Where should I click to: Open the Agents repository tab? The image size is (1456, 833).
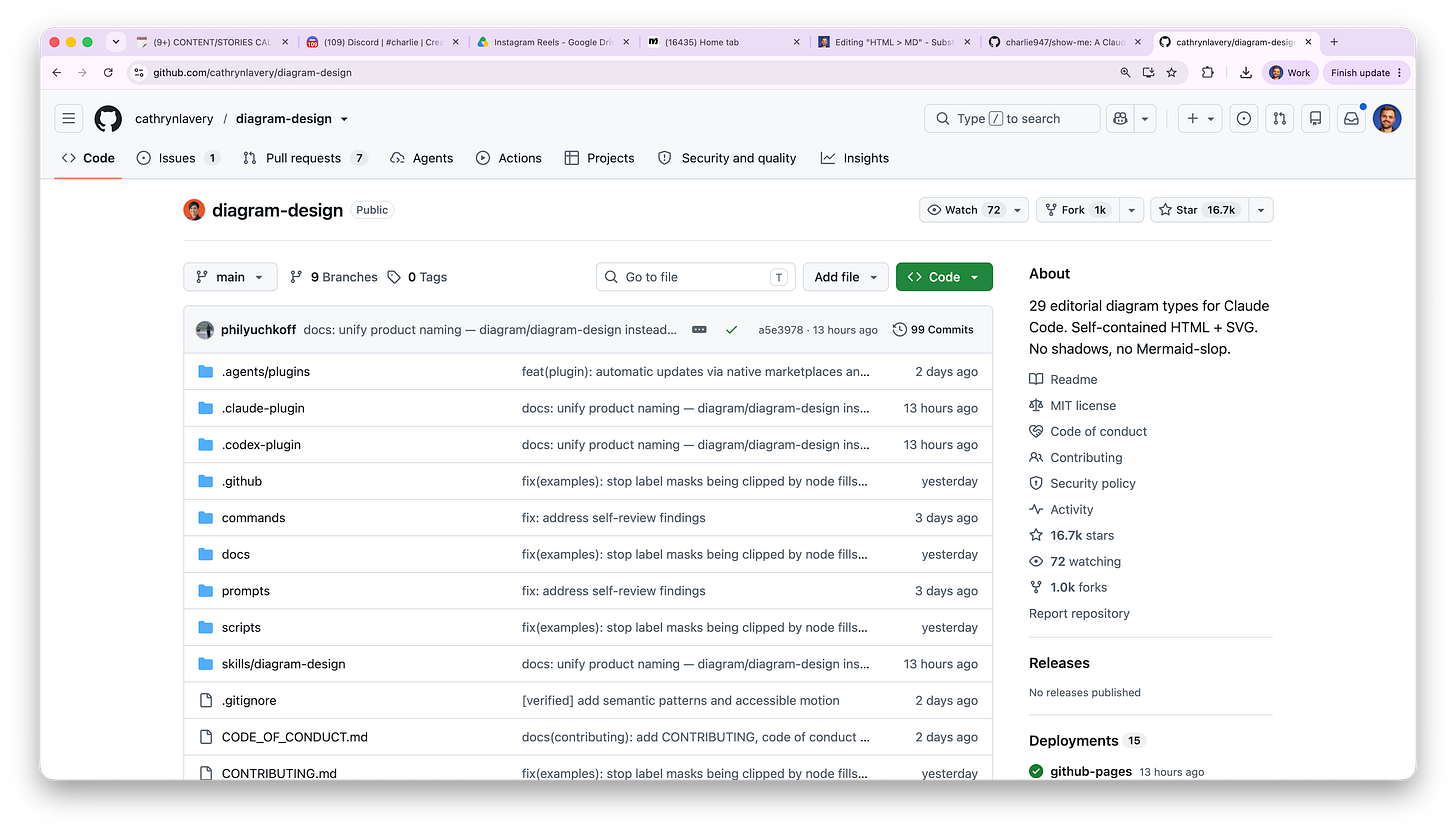coord(421,158)
